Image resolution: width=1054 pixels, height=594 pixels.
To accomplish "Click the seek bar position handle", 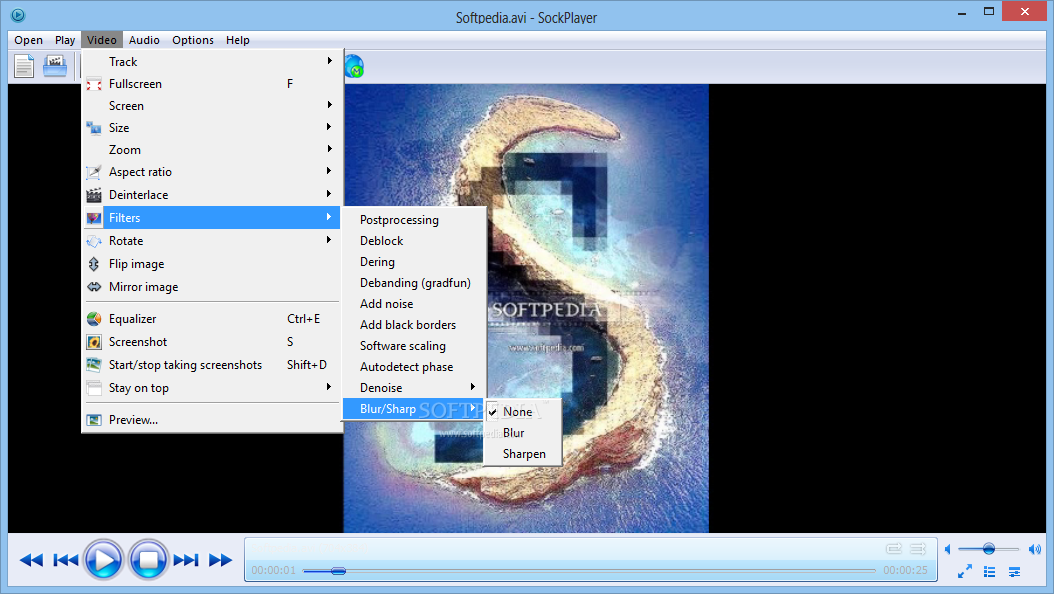I will click(x=338, y=570).
